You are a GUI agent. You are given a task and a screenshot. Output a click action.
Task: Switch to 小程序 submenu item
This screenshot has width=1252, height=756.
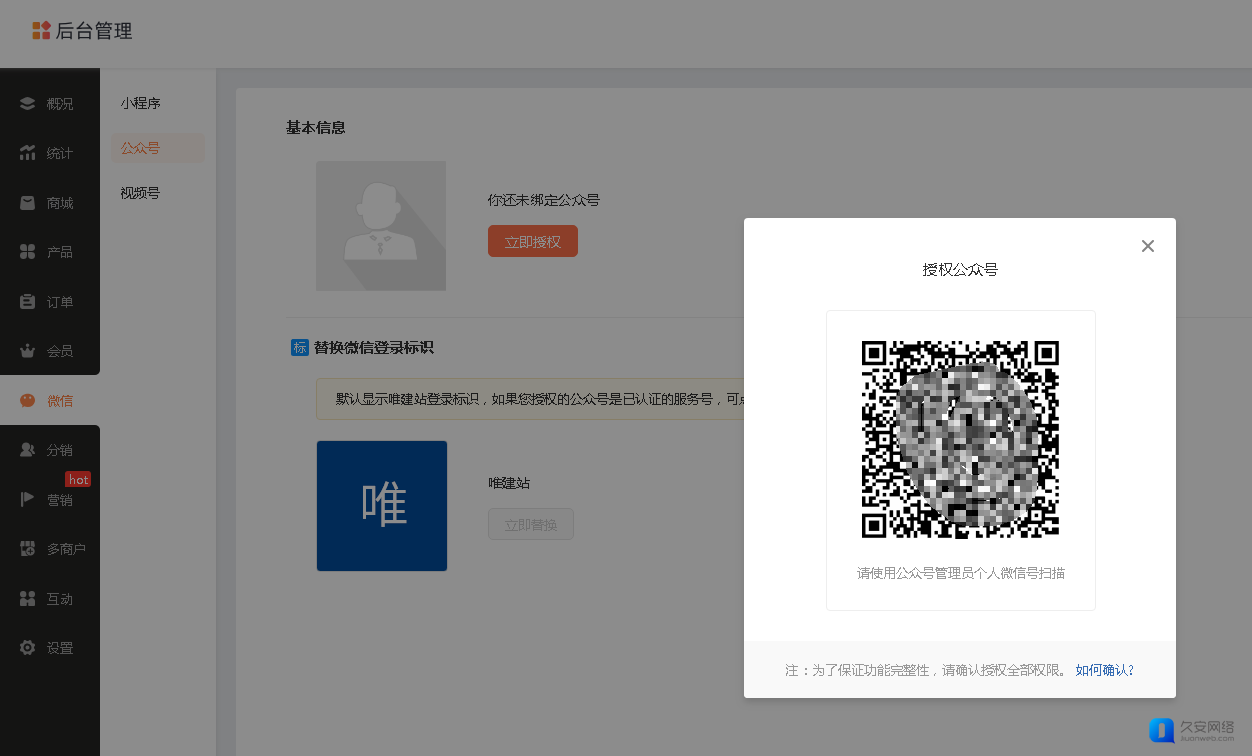141,103
